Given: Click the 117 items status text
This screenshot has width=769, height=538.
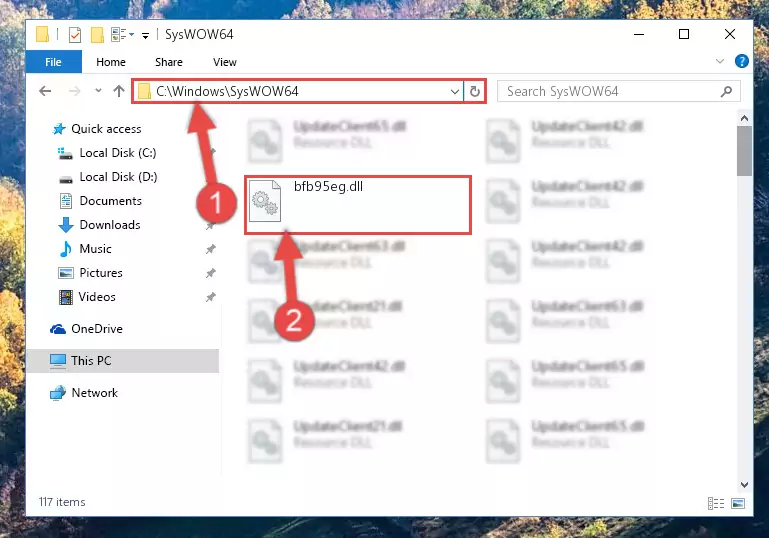Looking at the screenshot, I should coord(62,502).
